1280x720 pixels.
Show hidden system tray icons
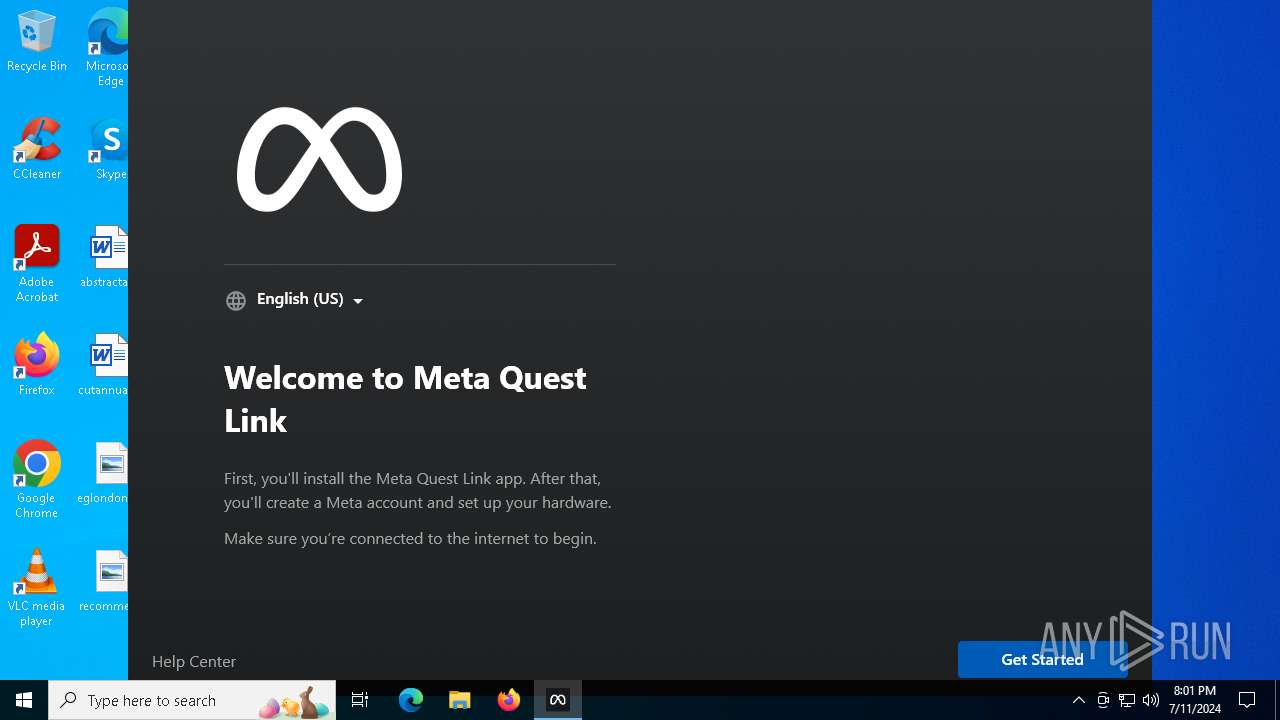1079,700
